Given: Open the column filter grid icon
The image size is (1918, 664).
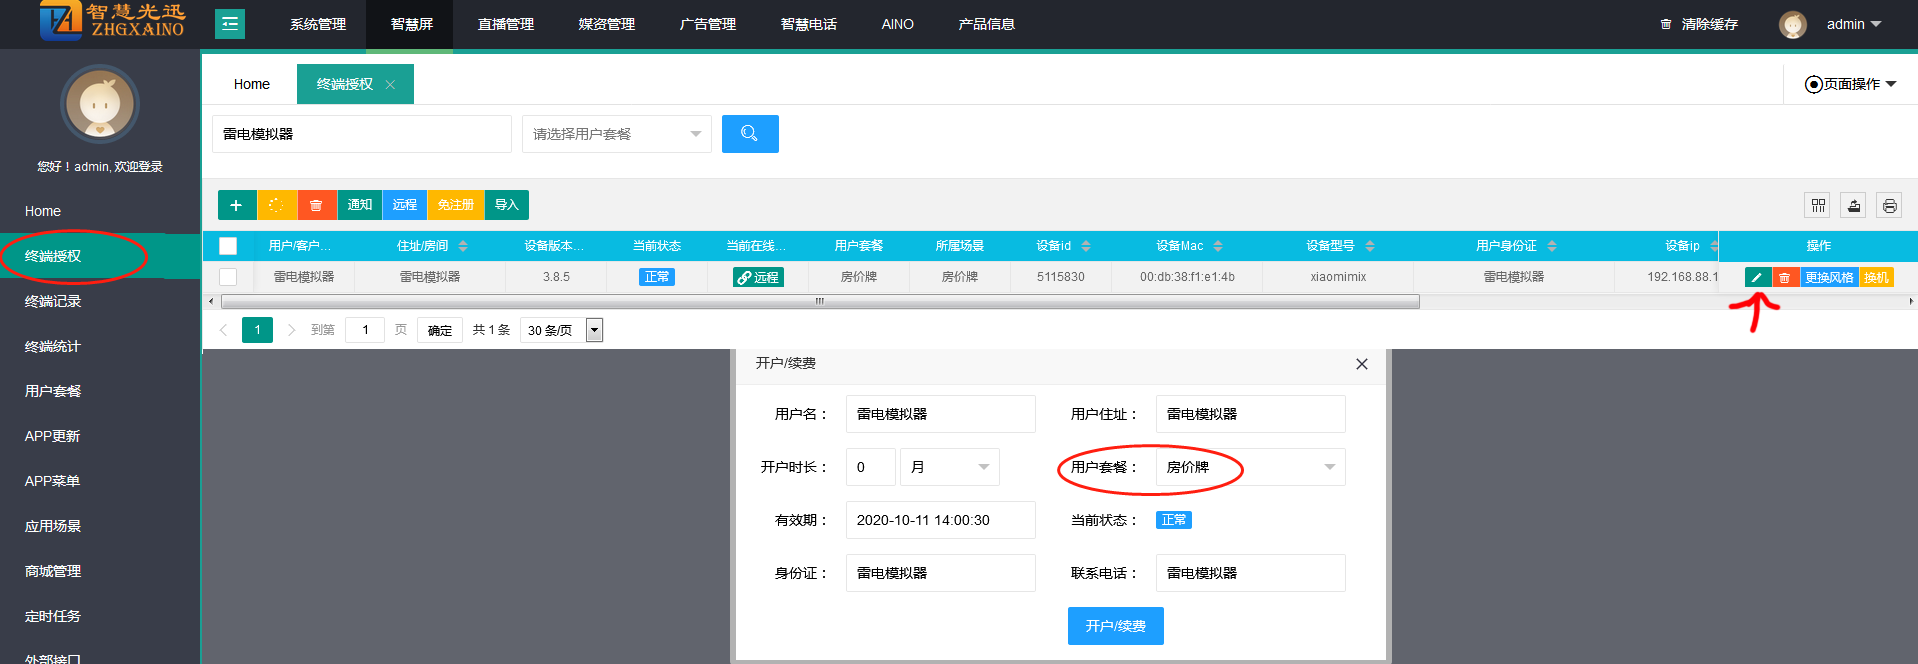Looking at the screenshot, I should click(1818, 205).
